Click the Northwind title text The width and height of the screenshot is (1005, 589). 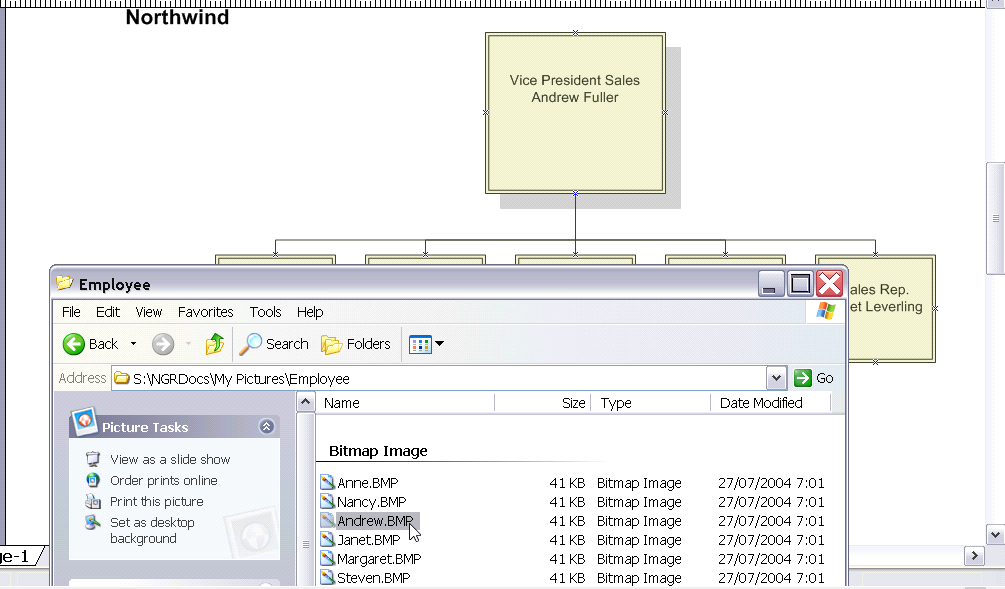[x=177, y=17]
